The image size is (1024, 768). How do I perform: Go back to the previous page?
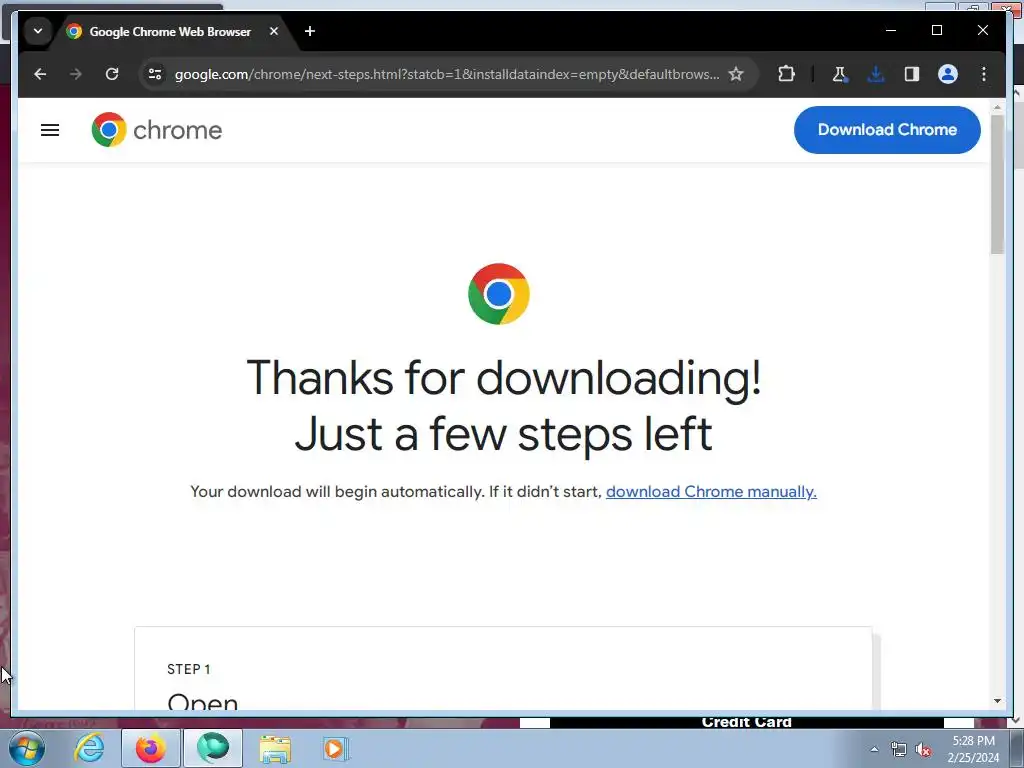coord(40,74)
